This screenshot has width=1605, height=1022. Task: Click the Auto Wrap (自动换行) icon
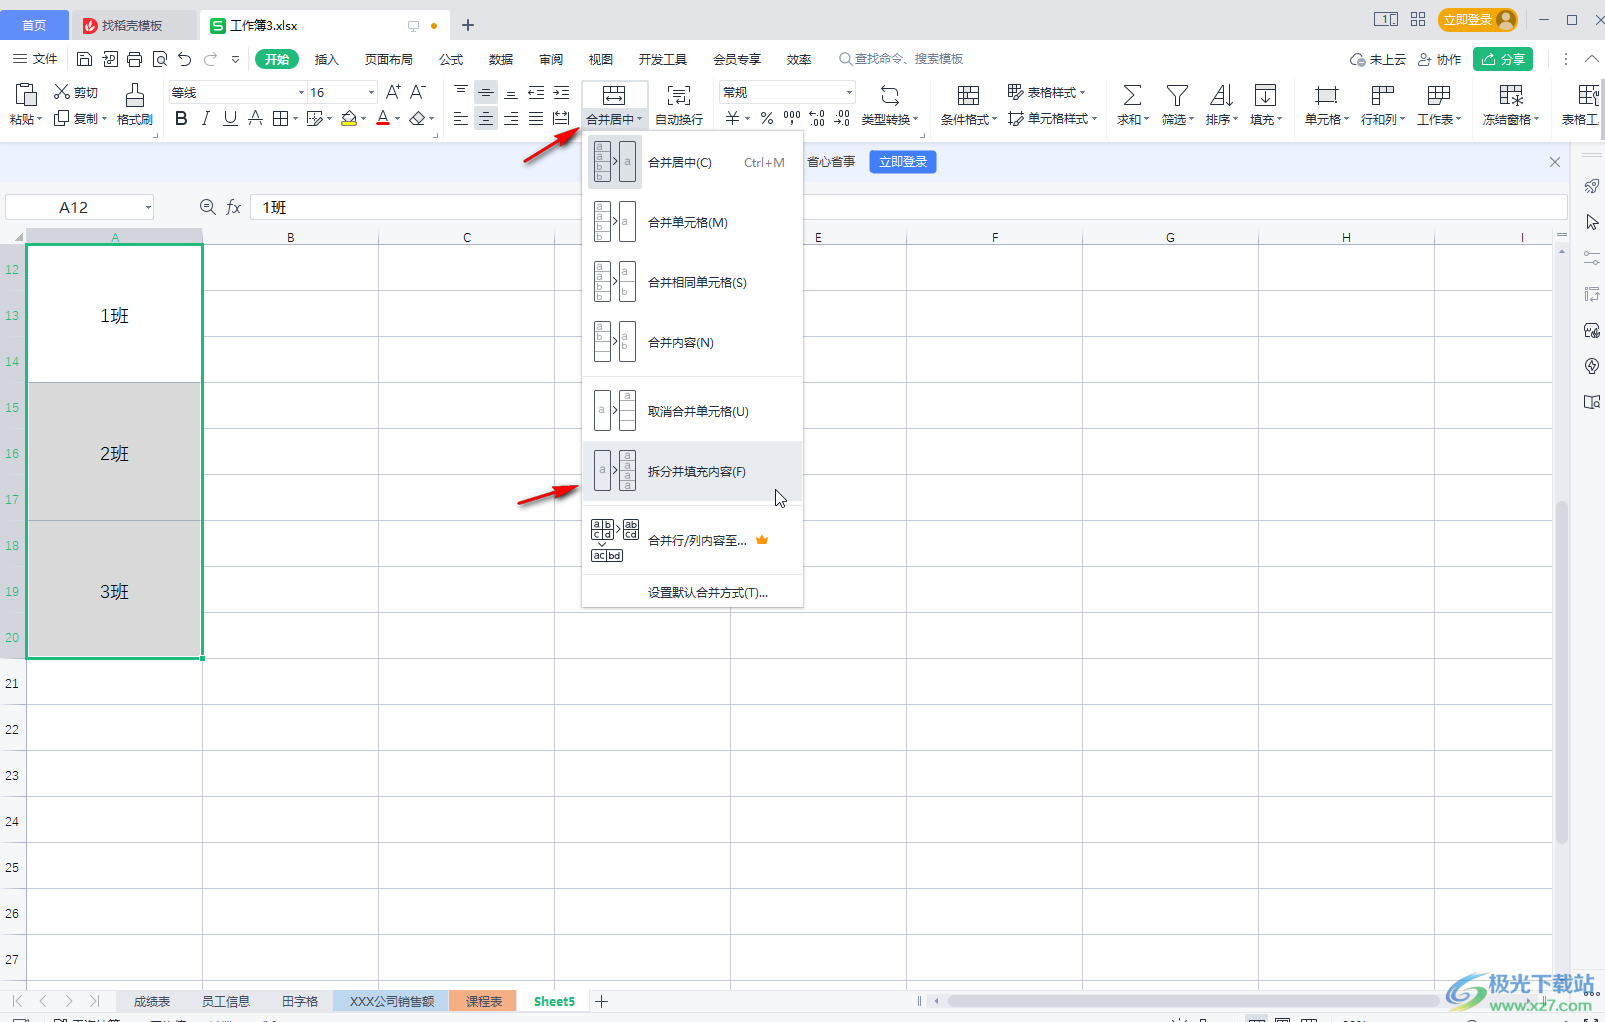[679, 96]
